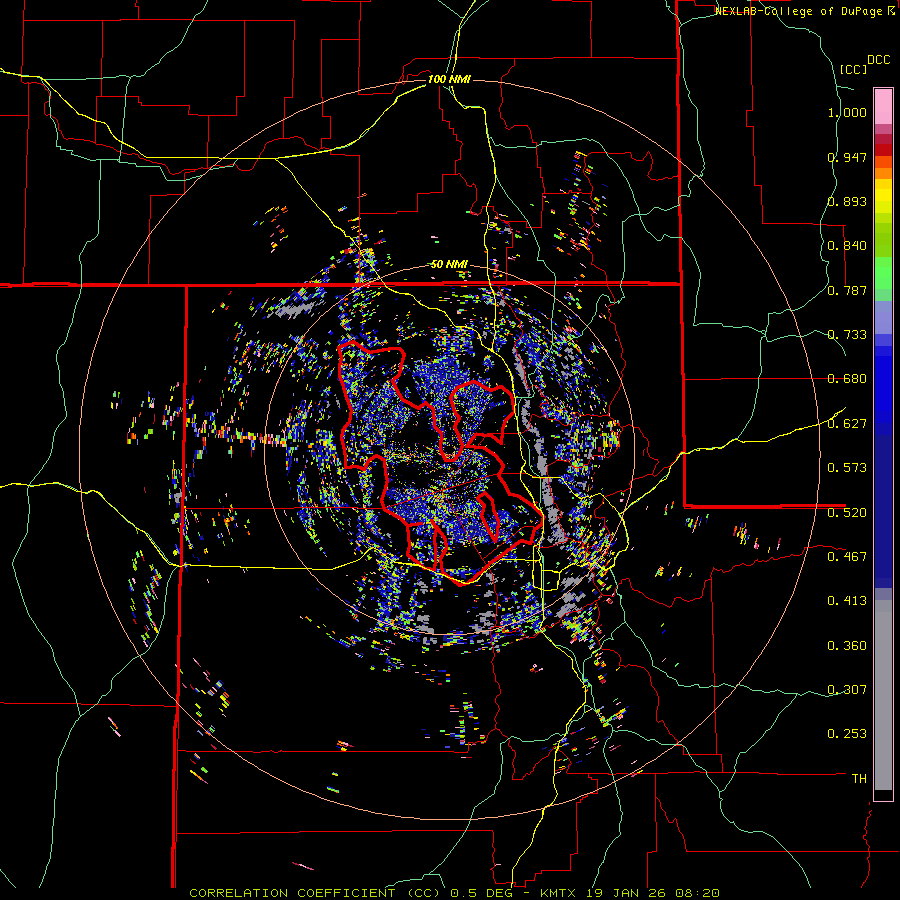Select the 0.840 scale value
The image size is (900, 900).
coord(847,246)
